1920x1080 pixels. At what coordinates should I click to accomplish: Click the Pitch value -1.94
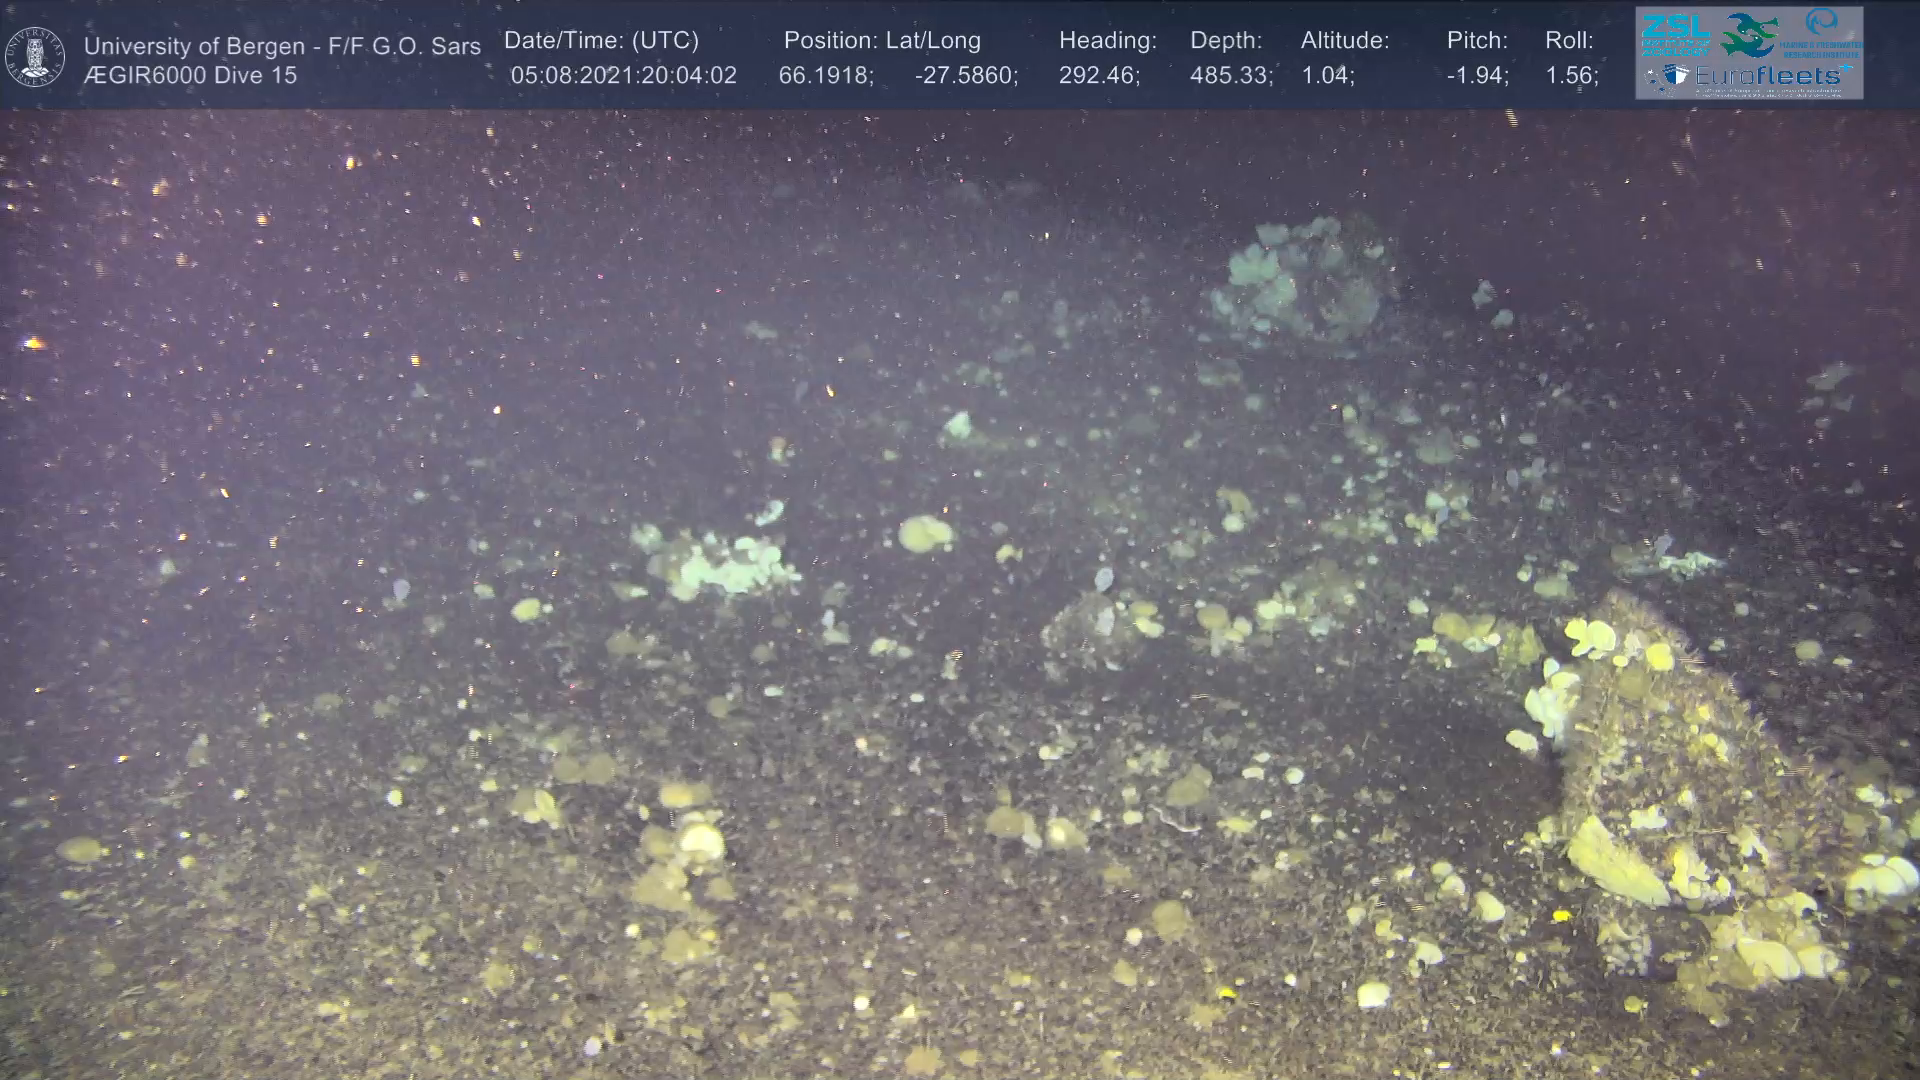tap(1477, 75)
